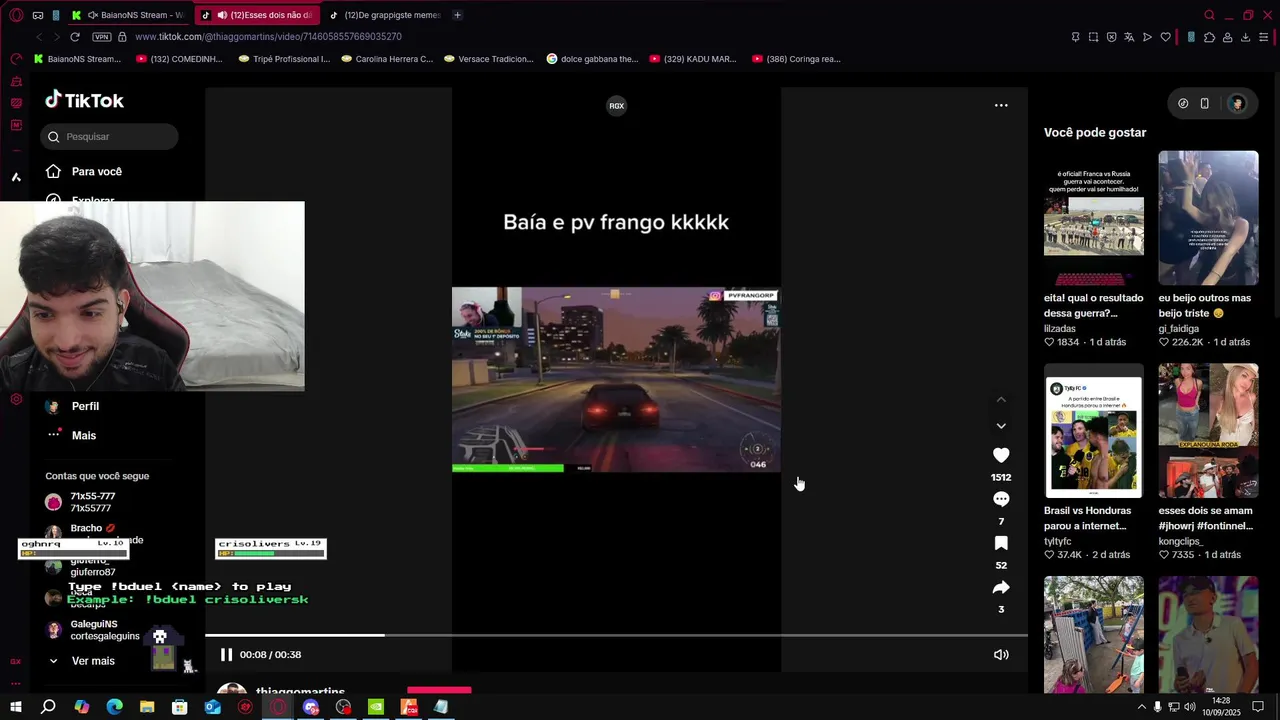This screenshot has height=720, width=1280.
Task: Open the get-app phone icon in header
Action: (x=1205, y=104)
